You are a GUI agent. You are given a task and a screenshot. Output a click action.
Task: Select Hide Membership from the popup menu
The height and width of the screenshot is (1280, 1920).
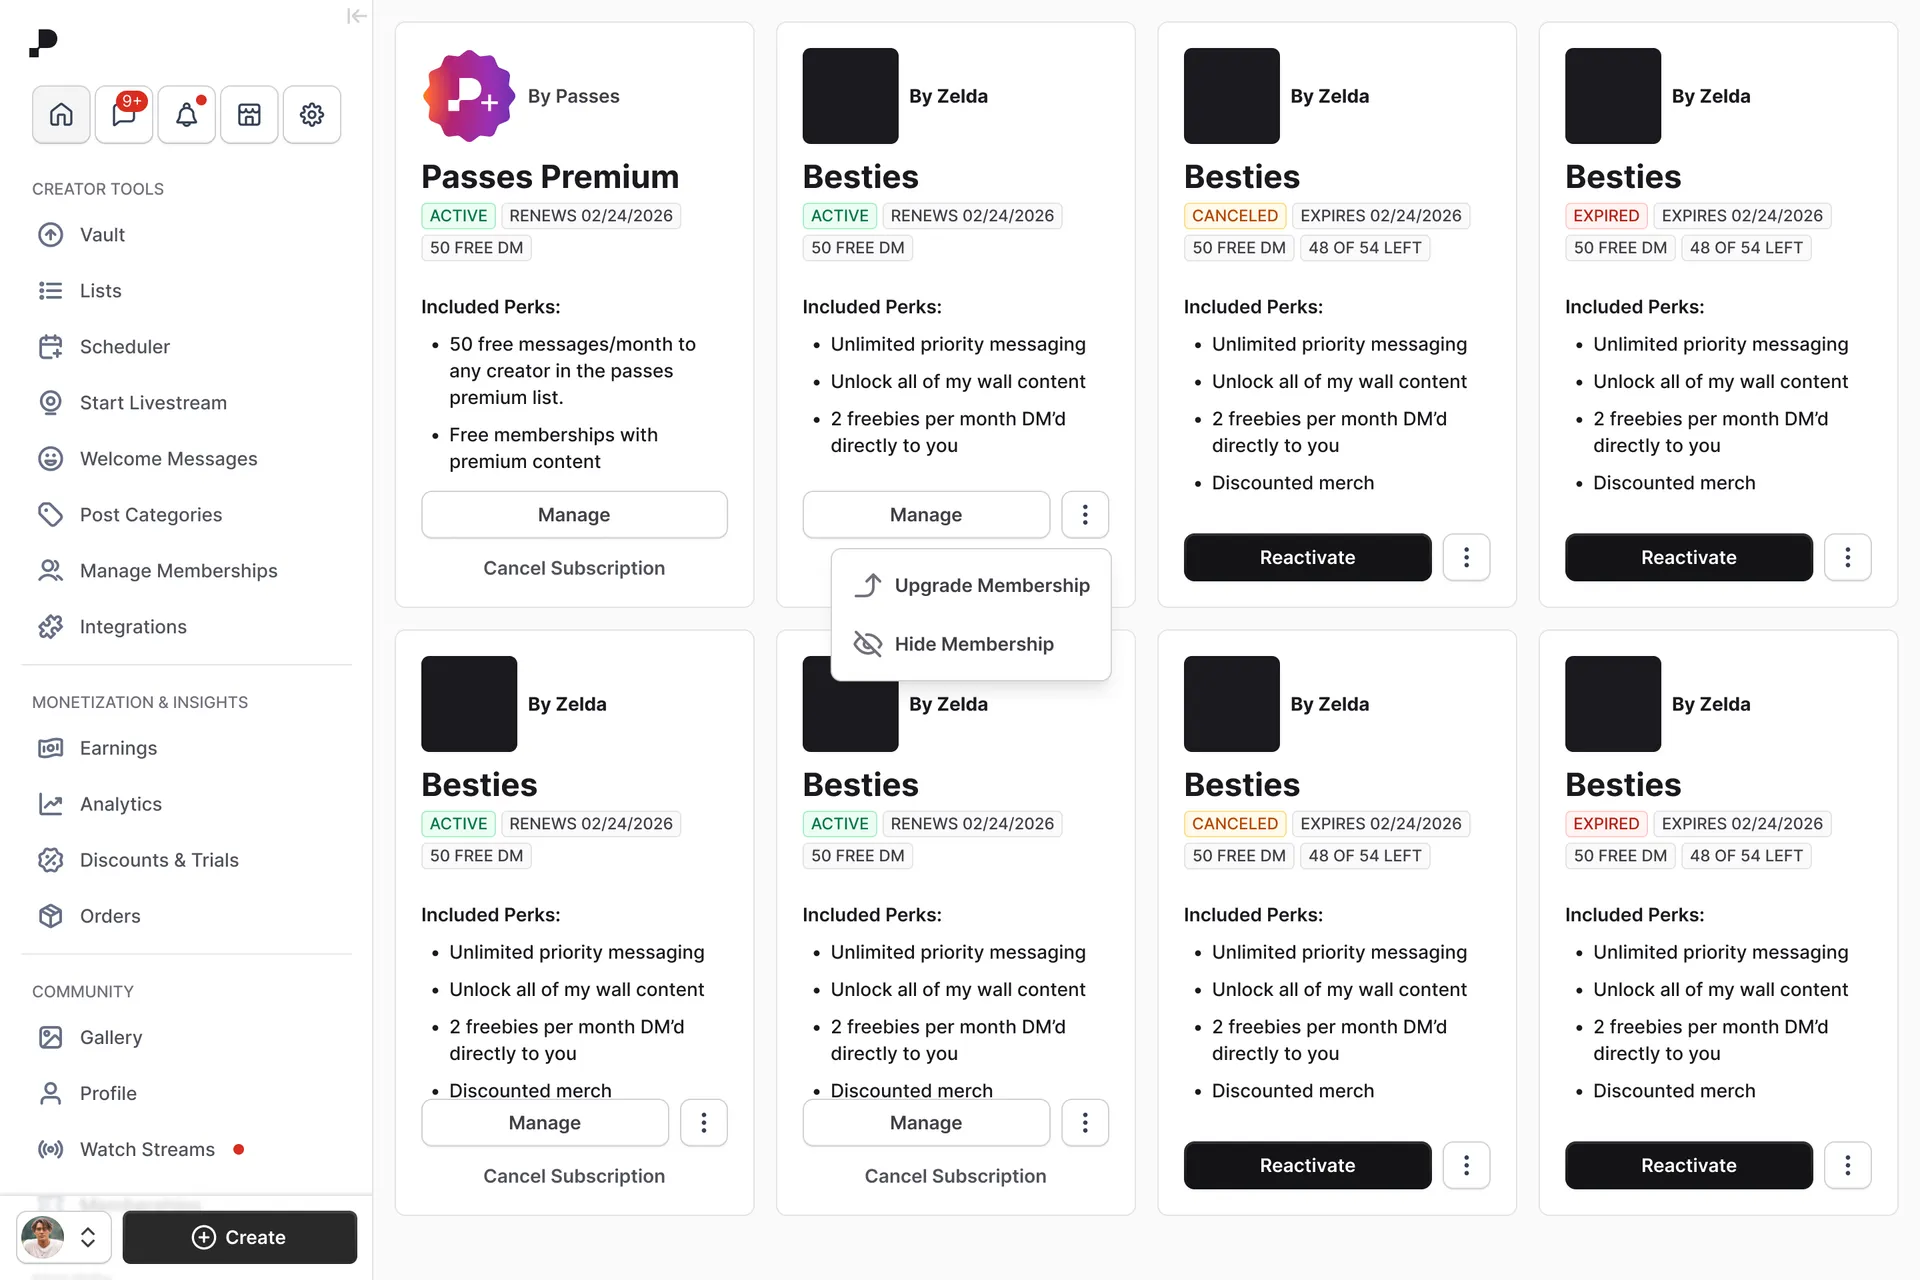click(973, 644)
